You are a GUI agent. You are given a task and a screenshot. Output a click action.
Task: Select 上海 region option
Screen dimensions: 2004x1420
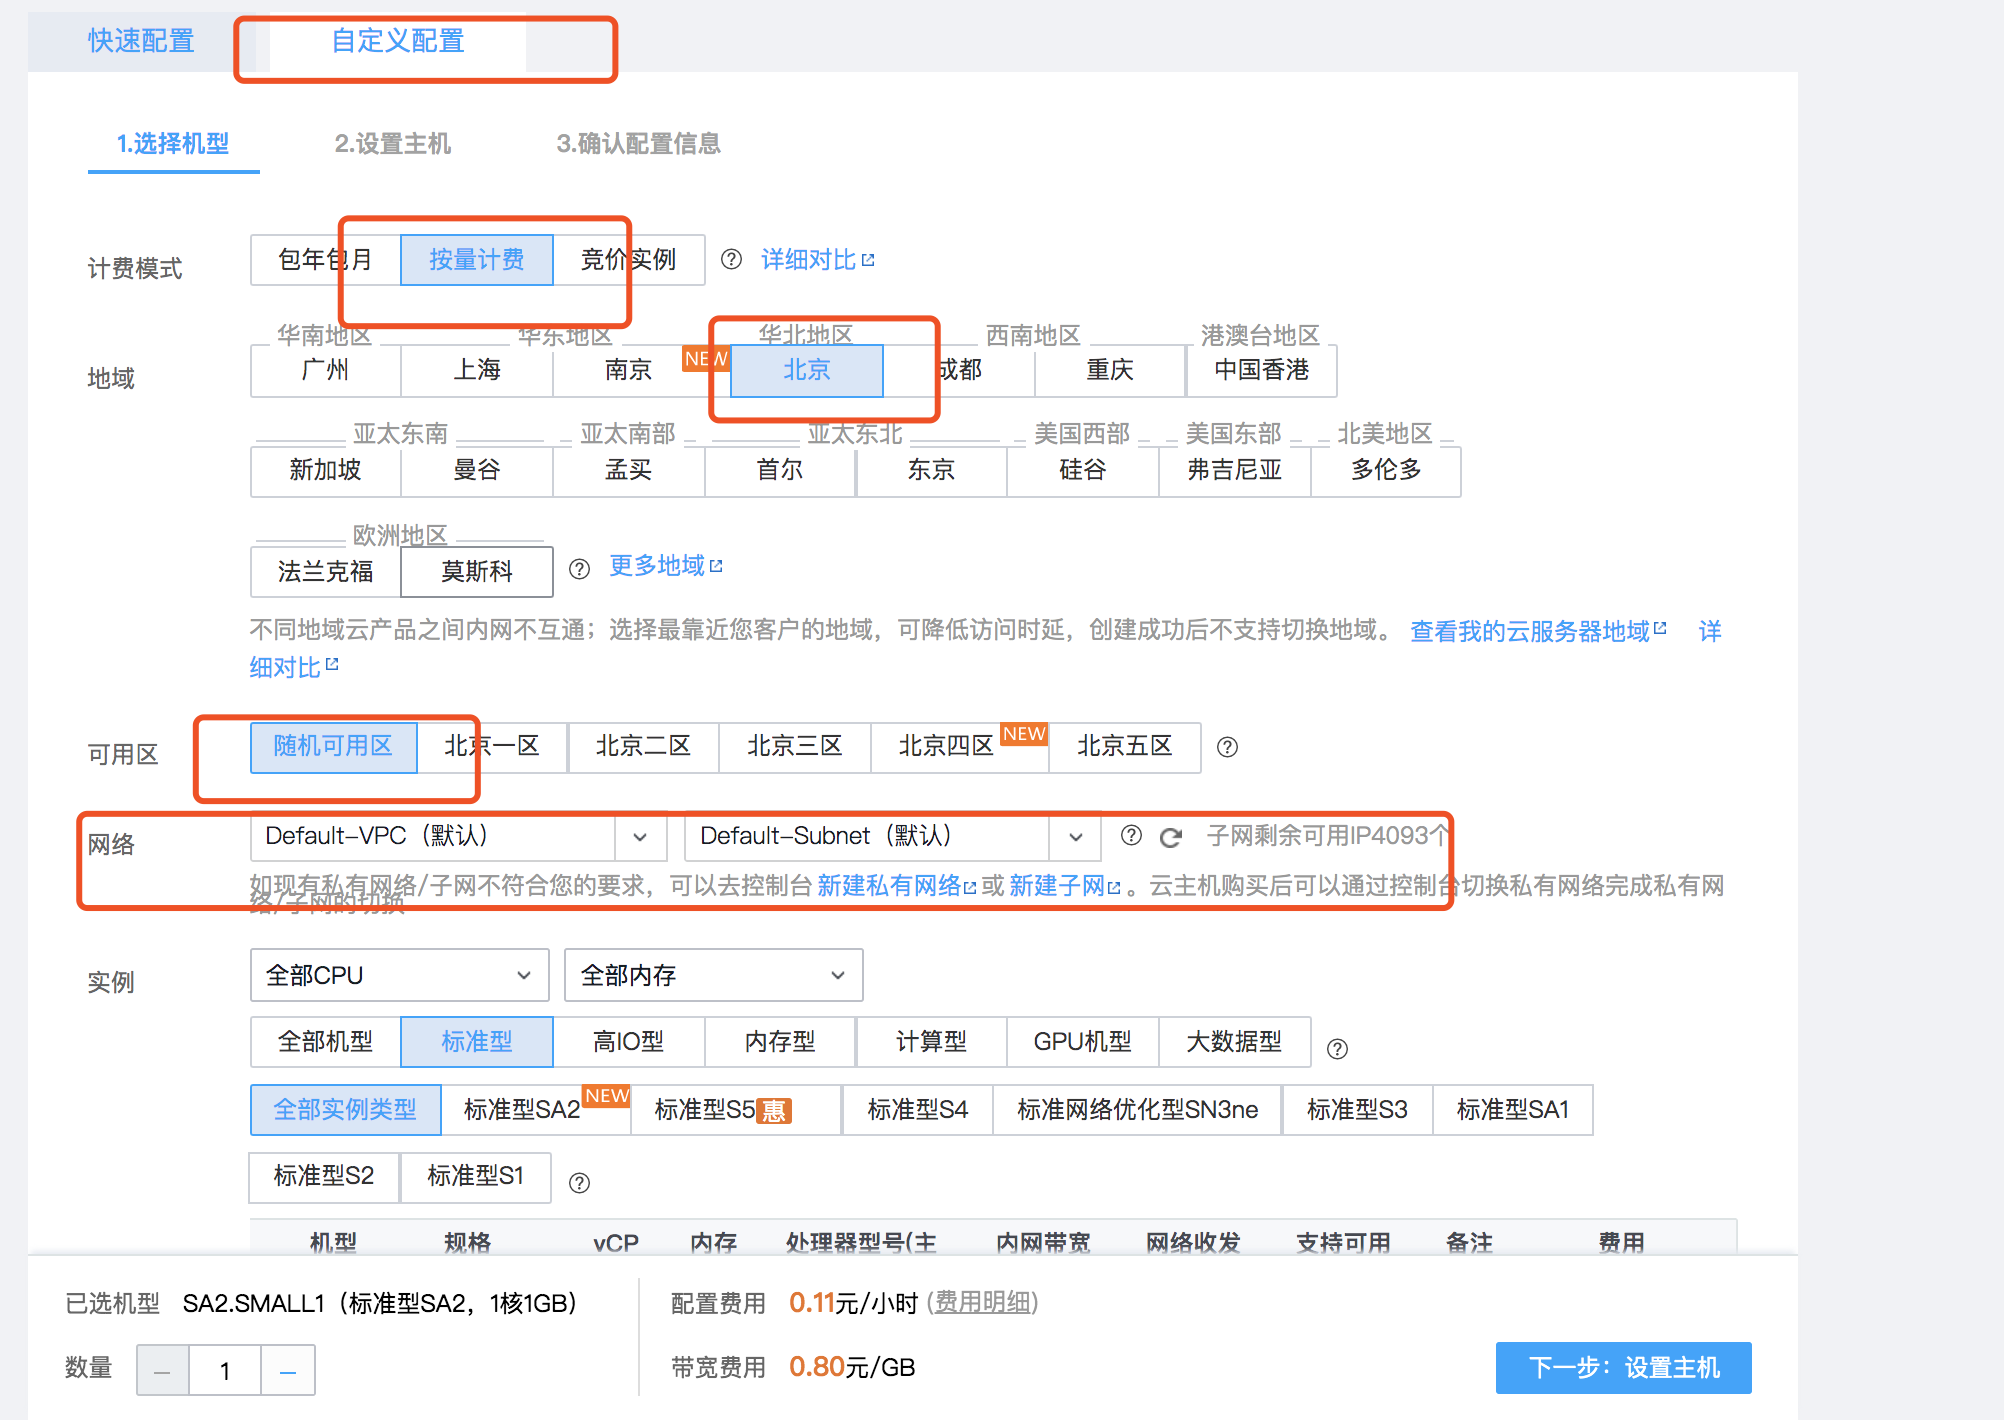(x=477, y=370)
